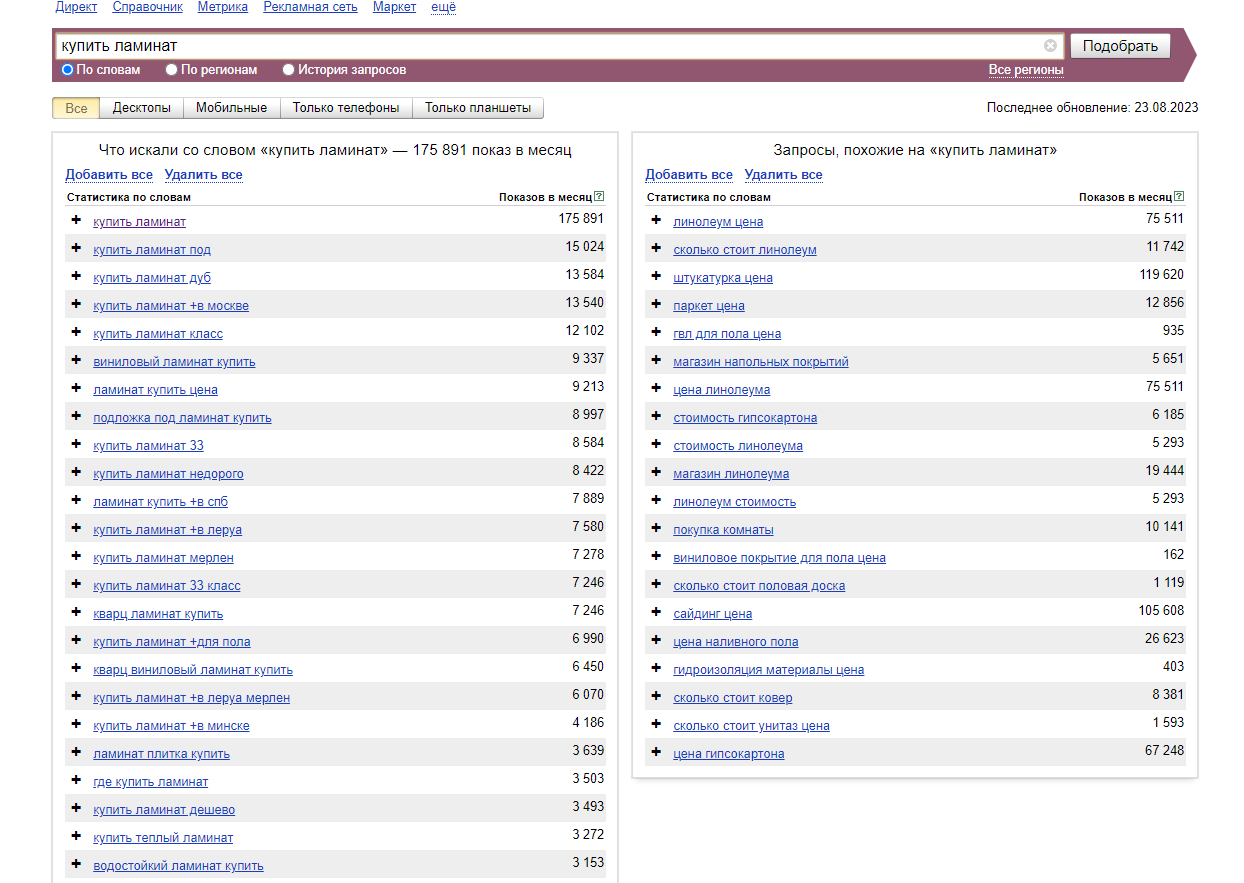Add 'сайдинг цена' via its plus icon
This screenshot has height=883, width=1244.
point(656,612)
